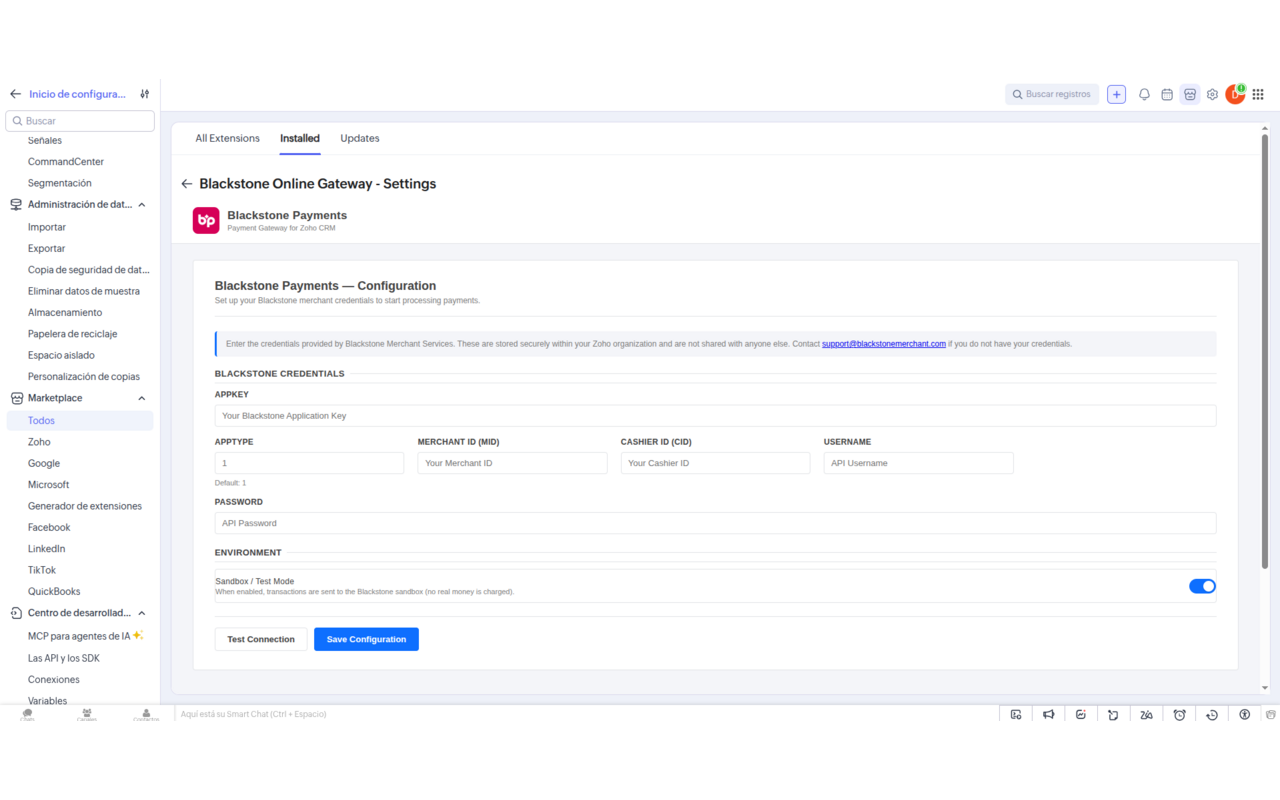
Task: Open the announcements megaphone in bottom bar
Action: coord(1048,714)
